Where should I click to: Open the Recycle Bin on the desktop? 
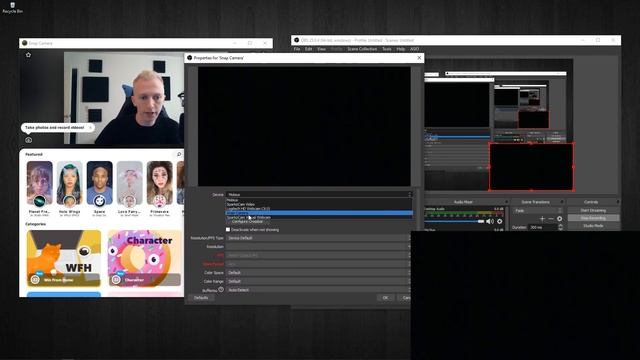tap(12, 7)
